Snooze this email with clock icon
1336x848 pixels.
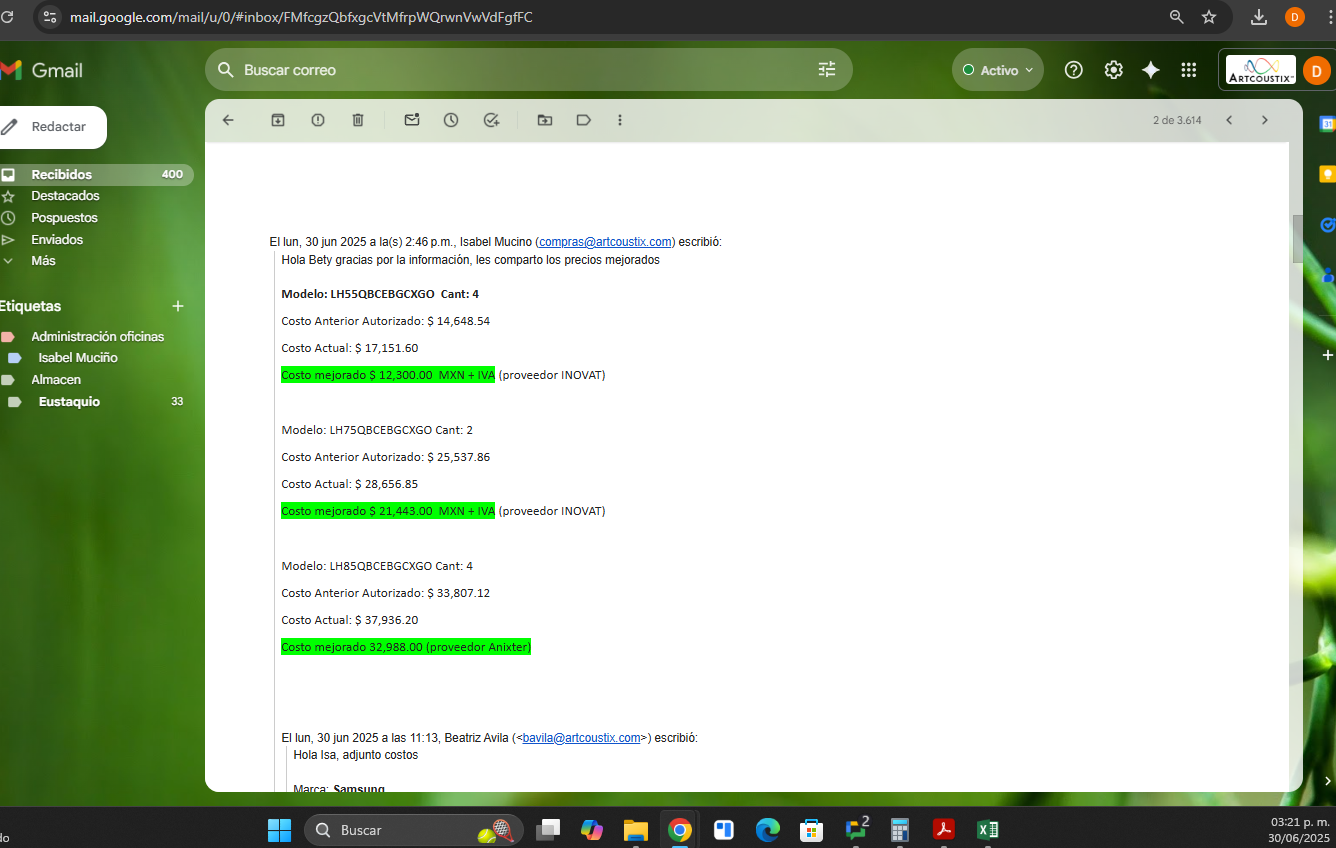(451, 120)
